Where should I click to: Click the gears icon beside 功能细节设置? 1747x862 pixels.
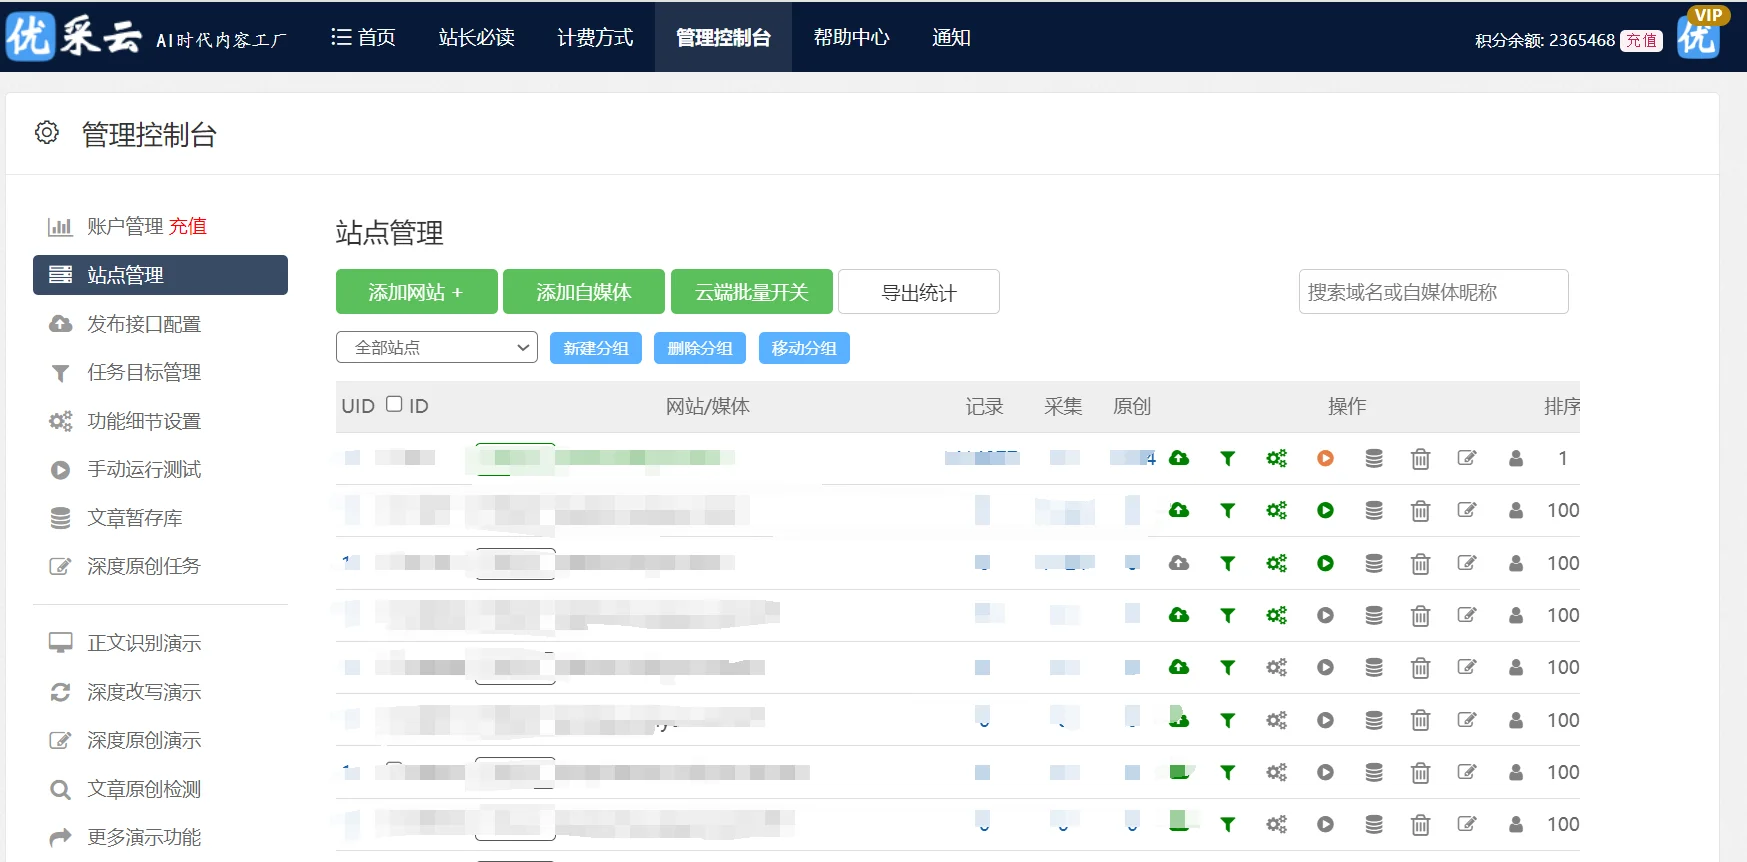tap(60, 421)
